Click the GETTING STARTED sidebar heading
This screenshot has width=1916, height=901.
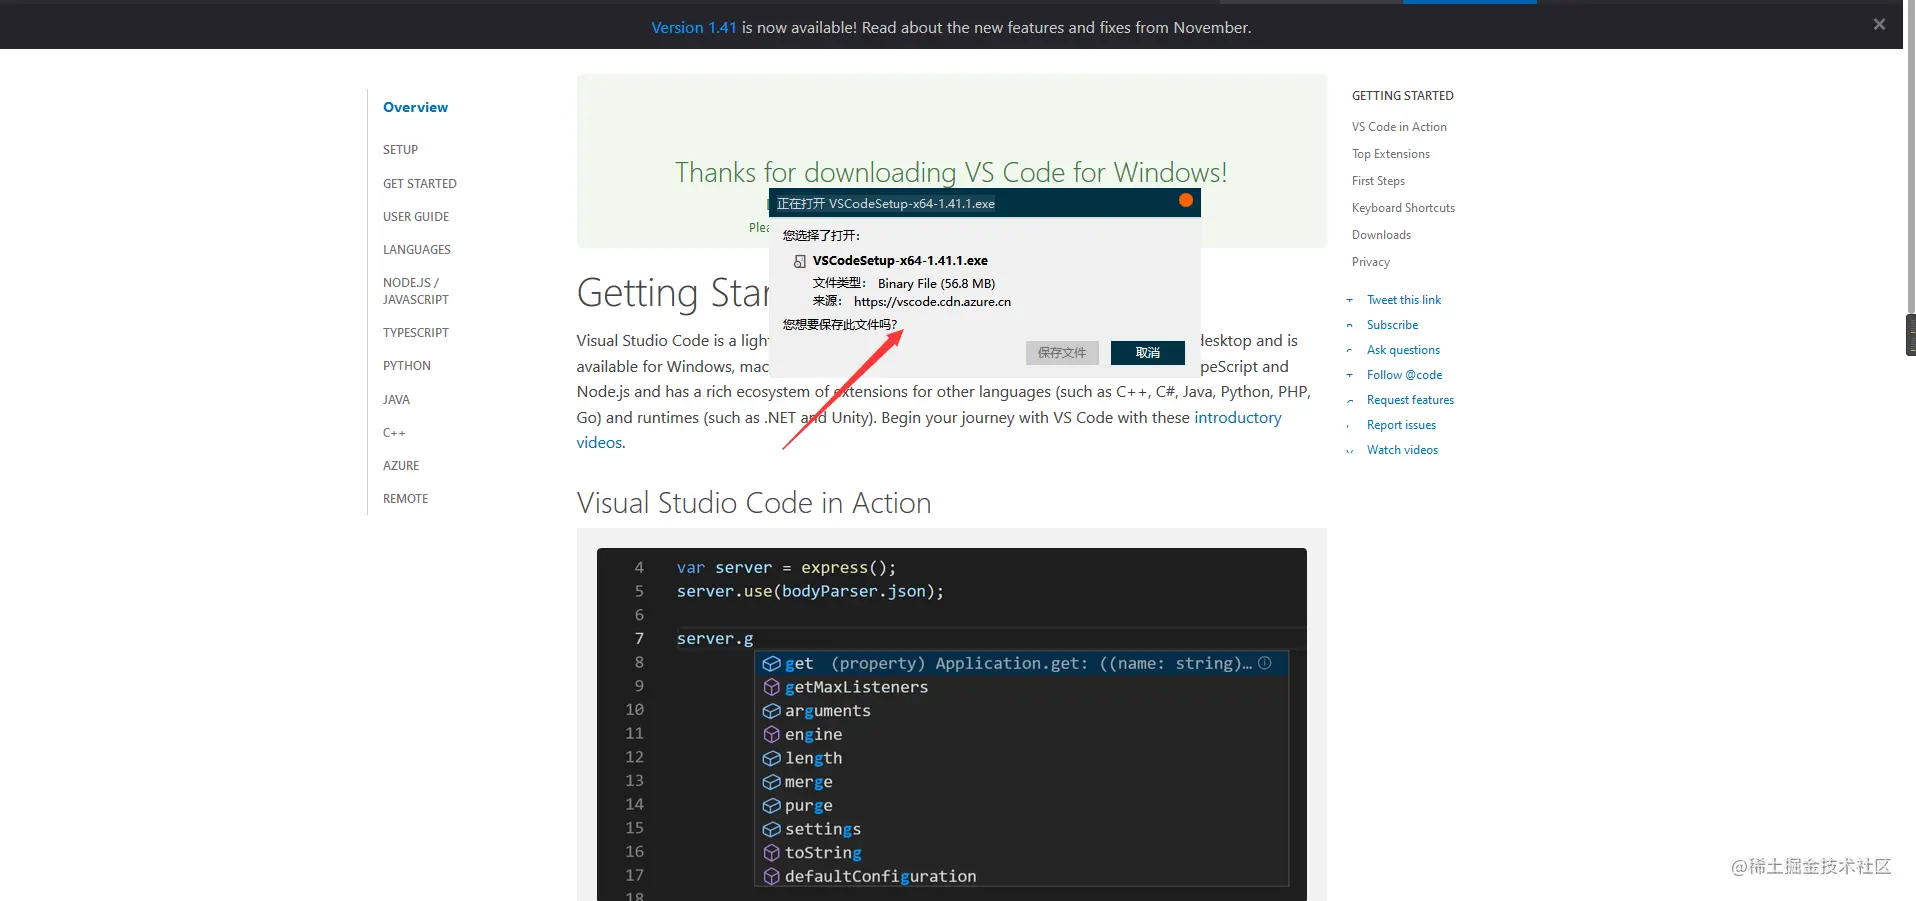coord(1402,96)
